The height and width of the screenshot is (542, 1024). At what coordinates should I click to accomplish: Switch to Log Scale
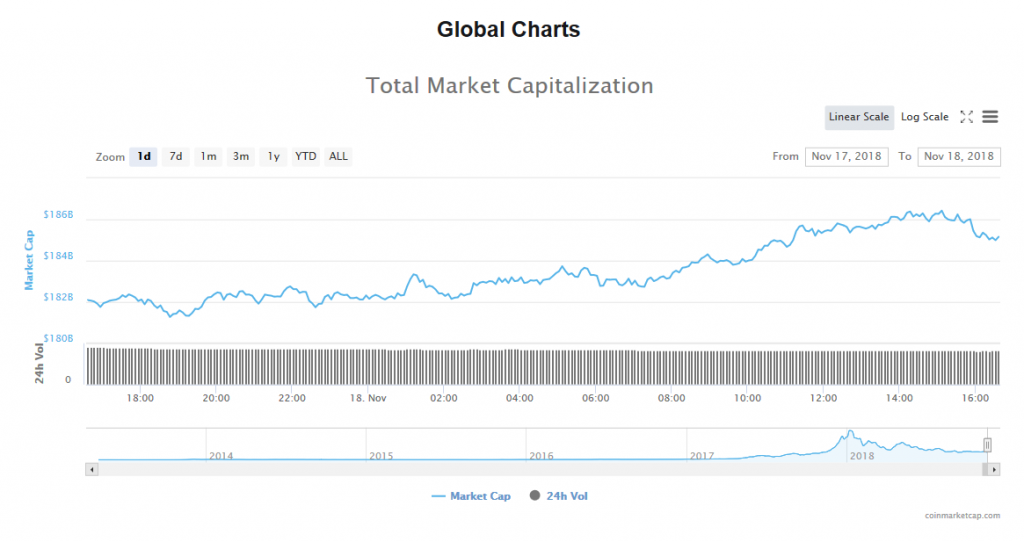[924, 117]
